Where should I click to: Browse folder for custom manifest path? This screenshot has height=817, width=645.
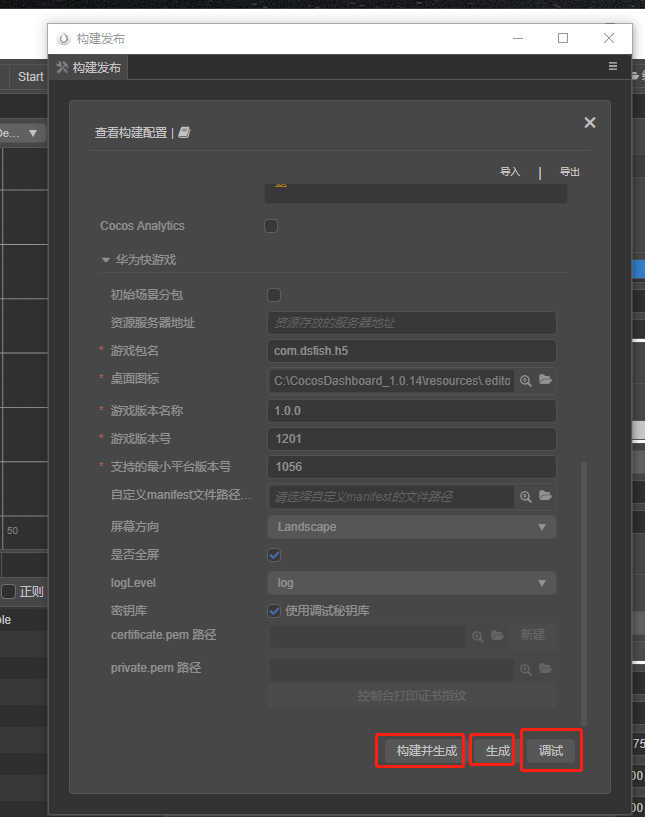tap(545, 496)
